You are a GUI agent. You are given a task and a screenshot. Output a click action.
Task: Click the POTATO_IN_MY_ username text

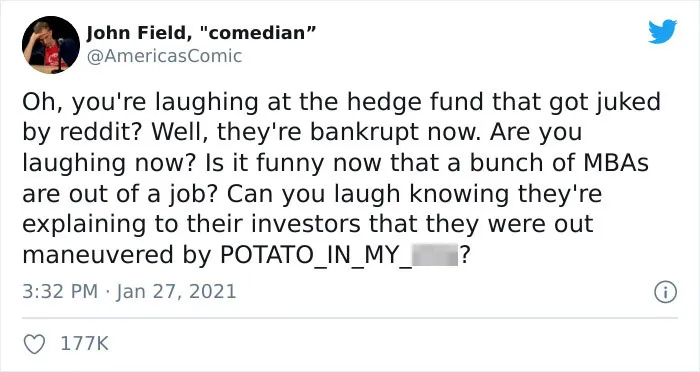click(x=315, y=256)
